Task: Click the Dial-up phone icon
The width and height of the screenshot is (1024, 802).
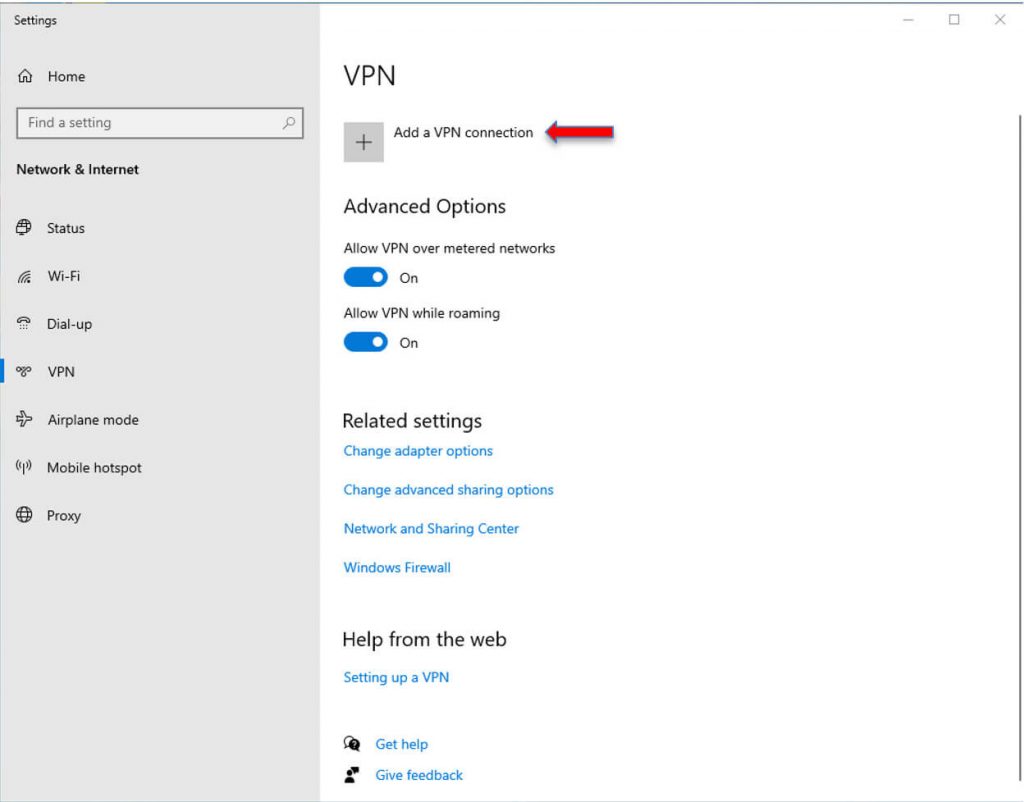Action: (24, 323)
